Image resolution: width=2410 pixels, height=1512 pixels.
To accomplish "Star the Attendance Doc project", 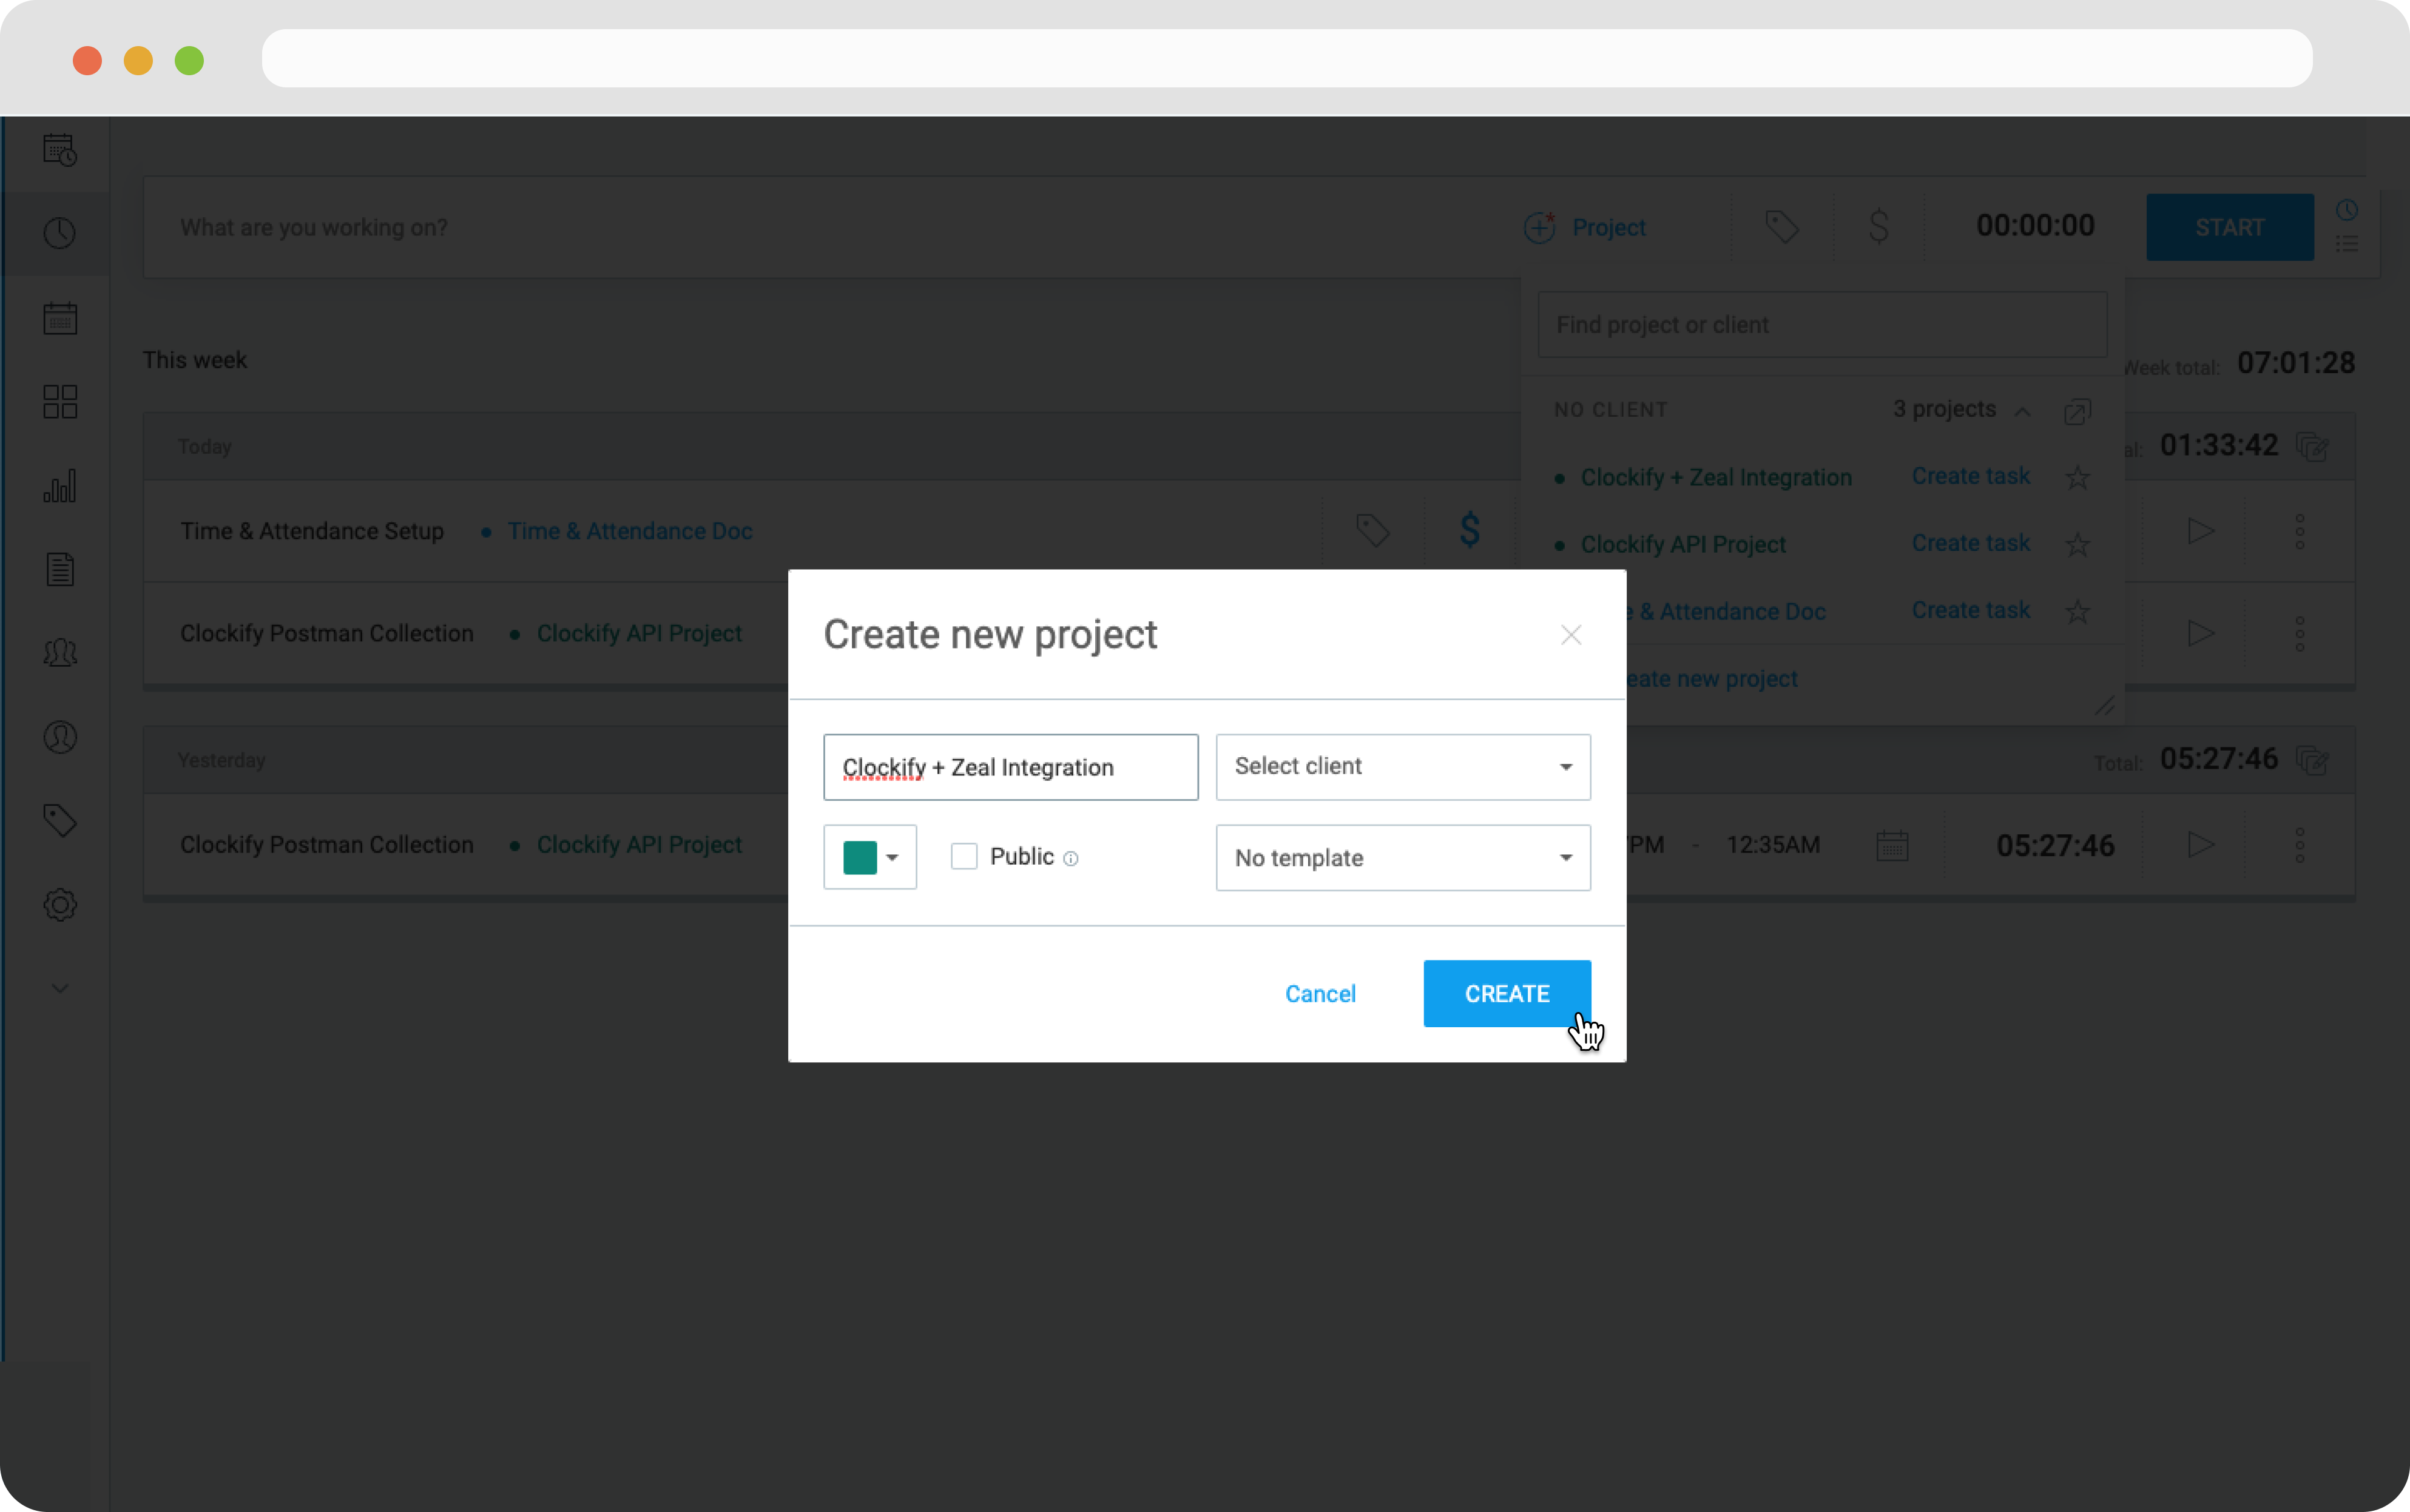I will point(2077,612).
